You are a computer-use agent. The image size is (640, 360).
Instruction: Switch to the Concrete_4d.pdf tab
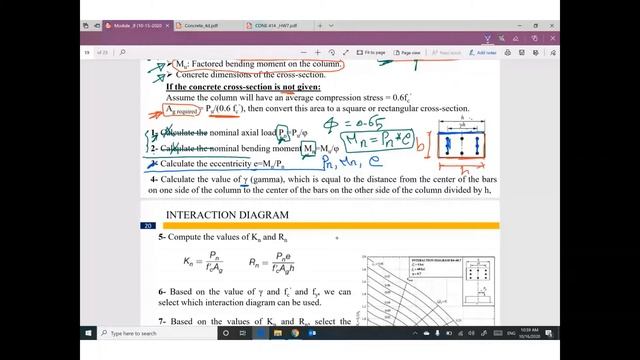[209, 25]
